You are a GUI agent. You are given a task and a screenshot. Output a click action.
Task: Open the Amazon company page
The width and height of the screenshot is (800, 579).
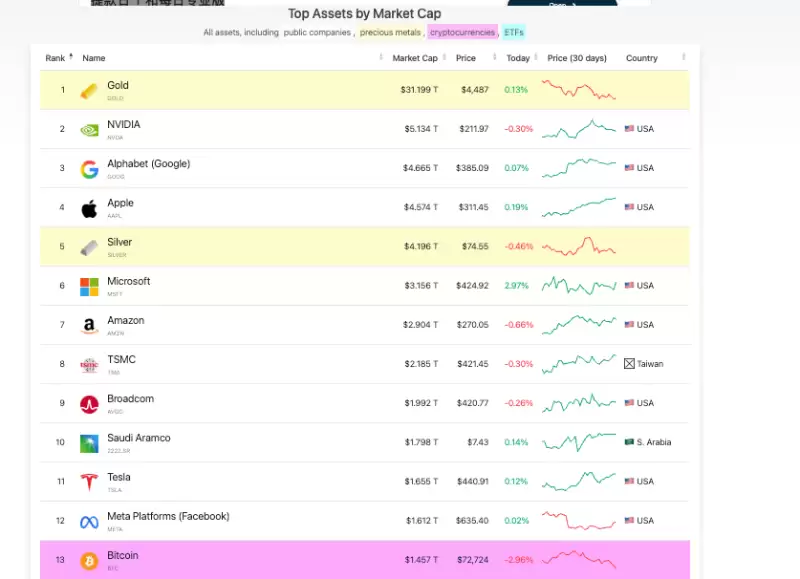click(126, 320)
